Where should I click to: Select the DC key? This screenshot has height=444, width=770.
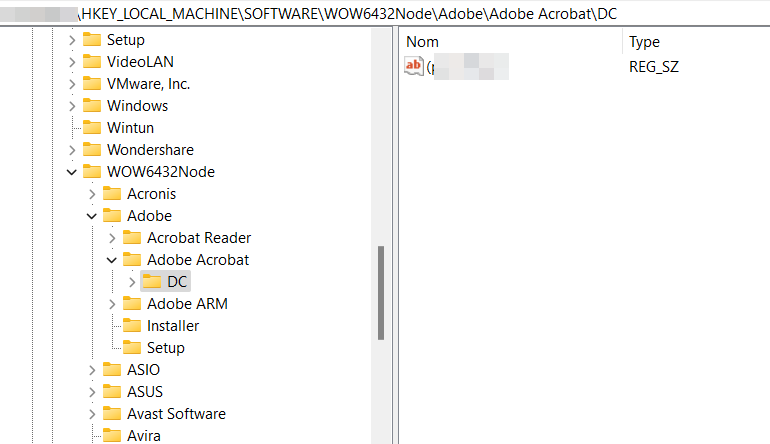click(177, 282)
